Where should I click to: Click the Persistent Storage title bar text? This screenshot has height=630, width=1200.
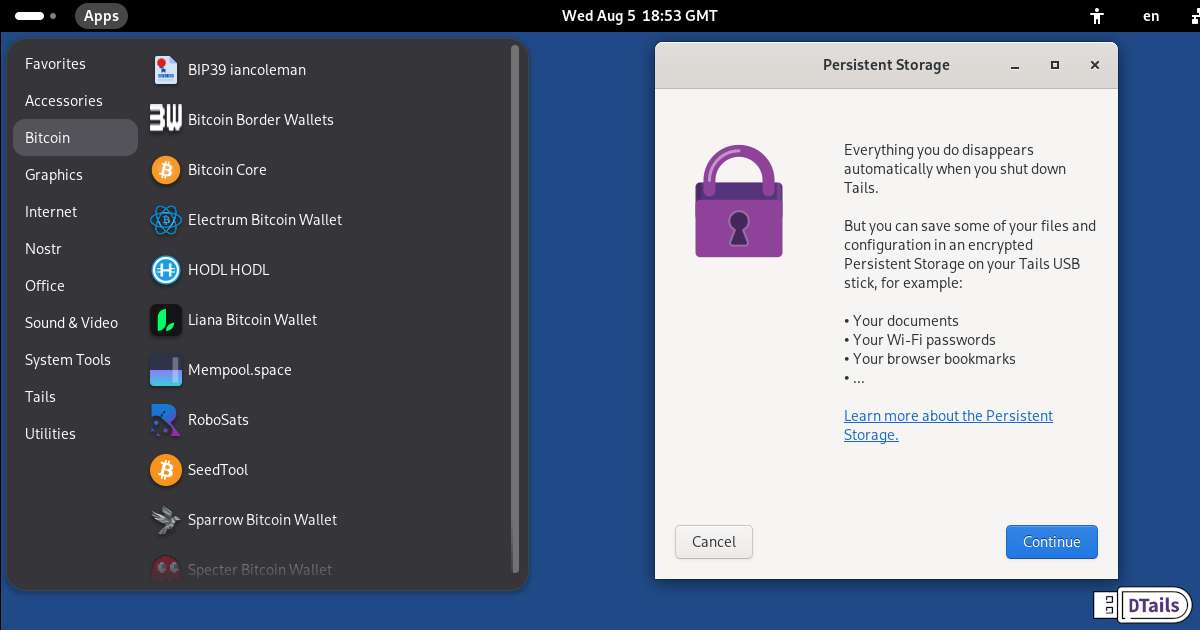point(886,65)
